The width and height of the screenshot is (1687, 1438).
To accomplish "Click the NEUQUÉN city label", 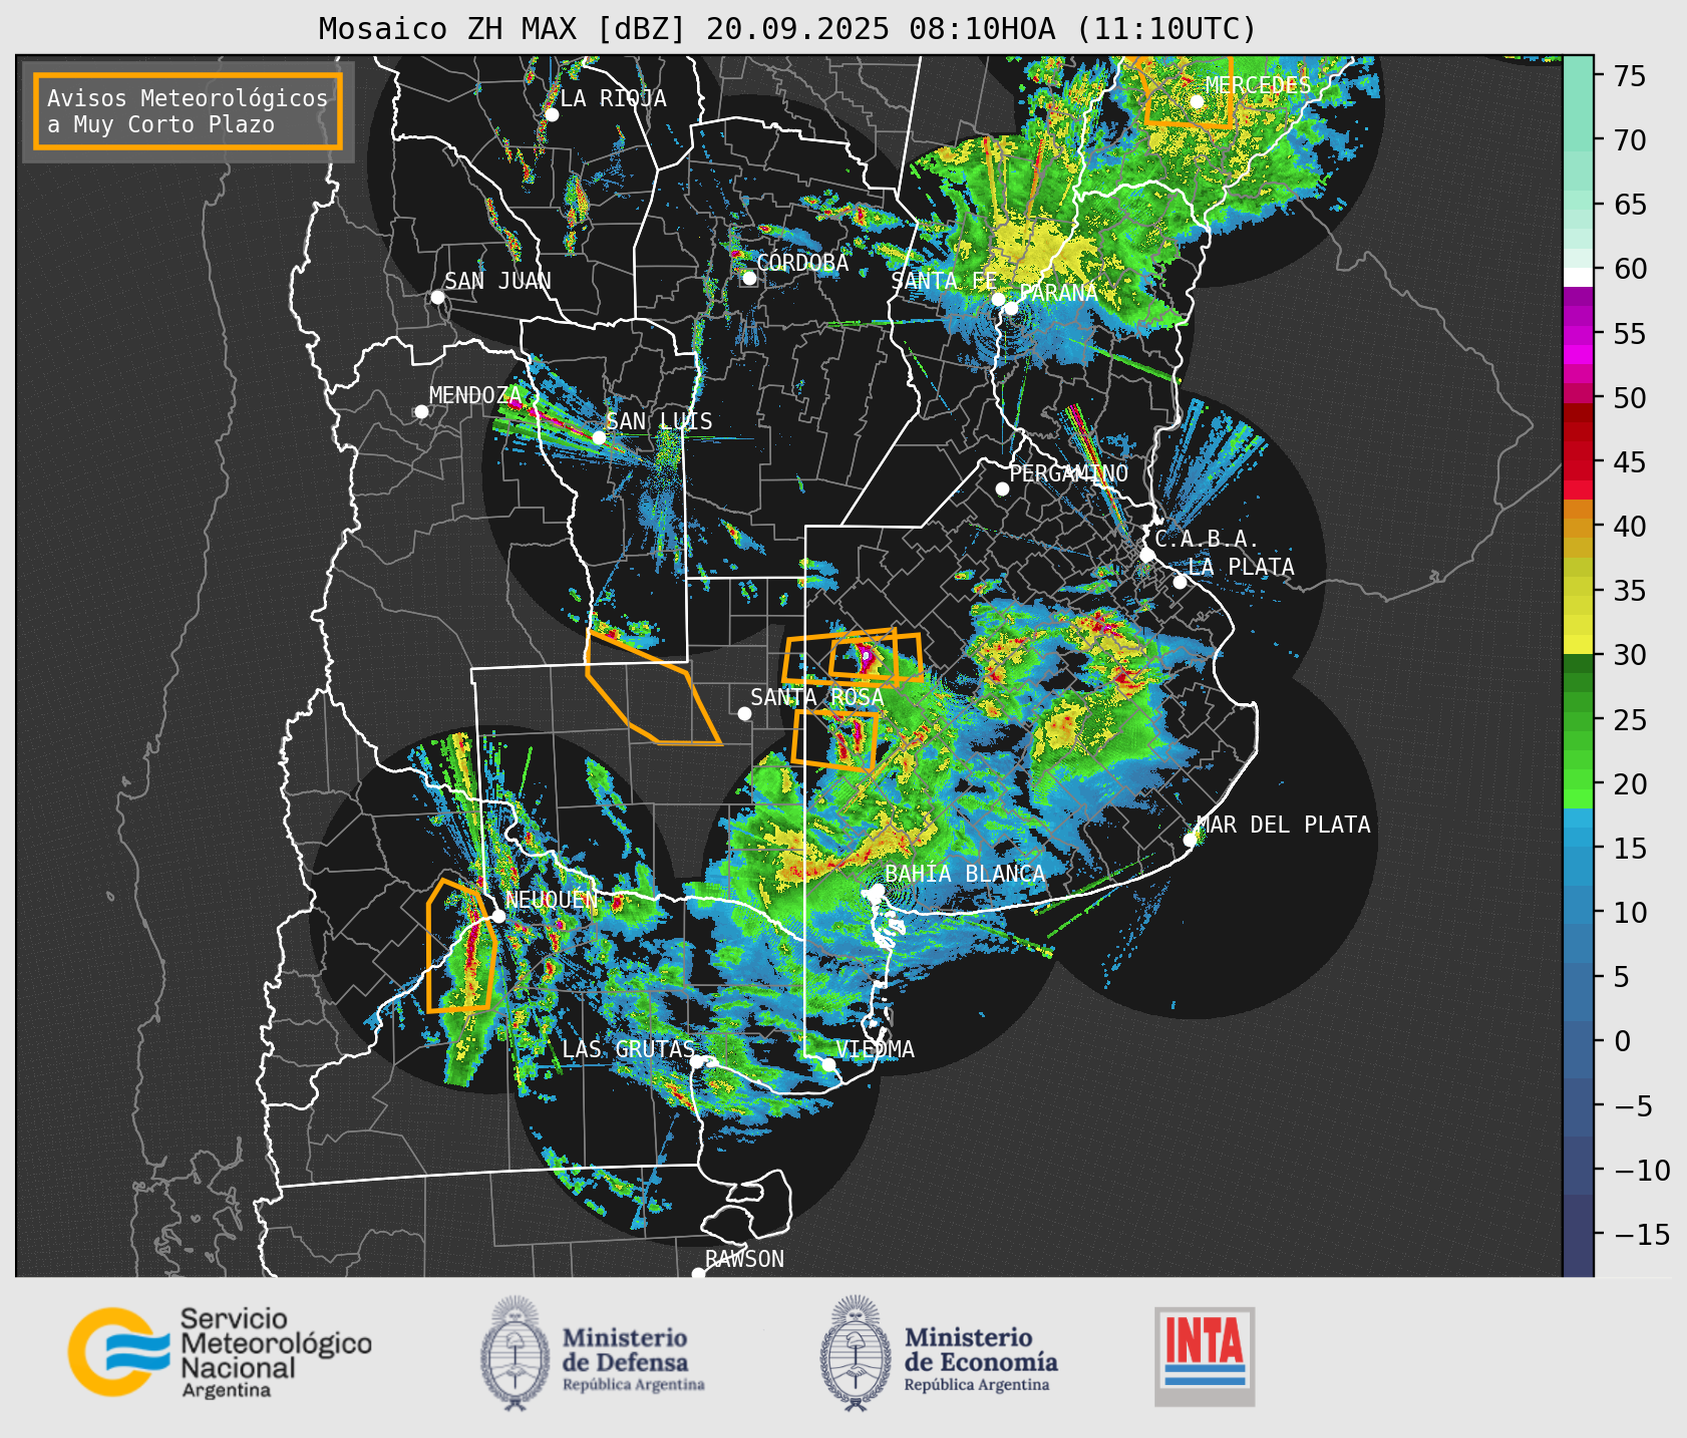I will click(551, 899).
